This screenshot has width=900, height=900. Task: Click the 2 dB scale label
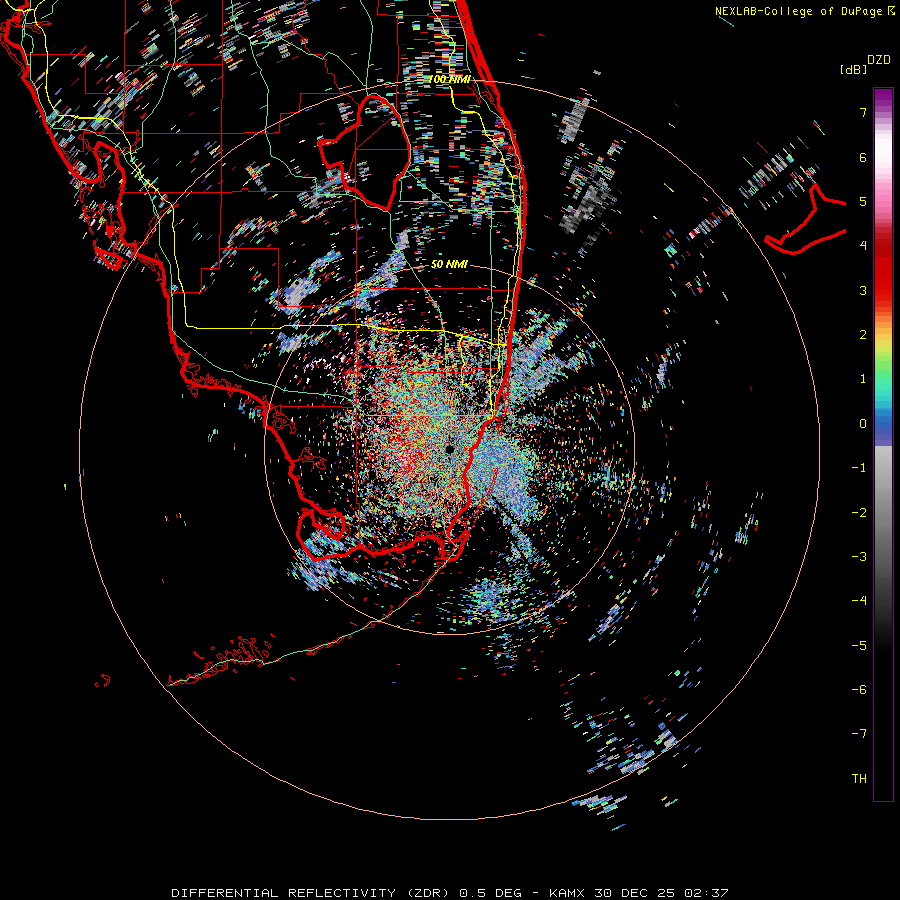[x=863, y=335]
